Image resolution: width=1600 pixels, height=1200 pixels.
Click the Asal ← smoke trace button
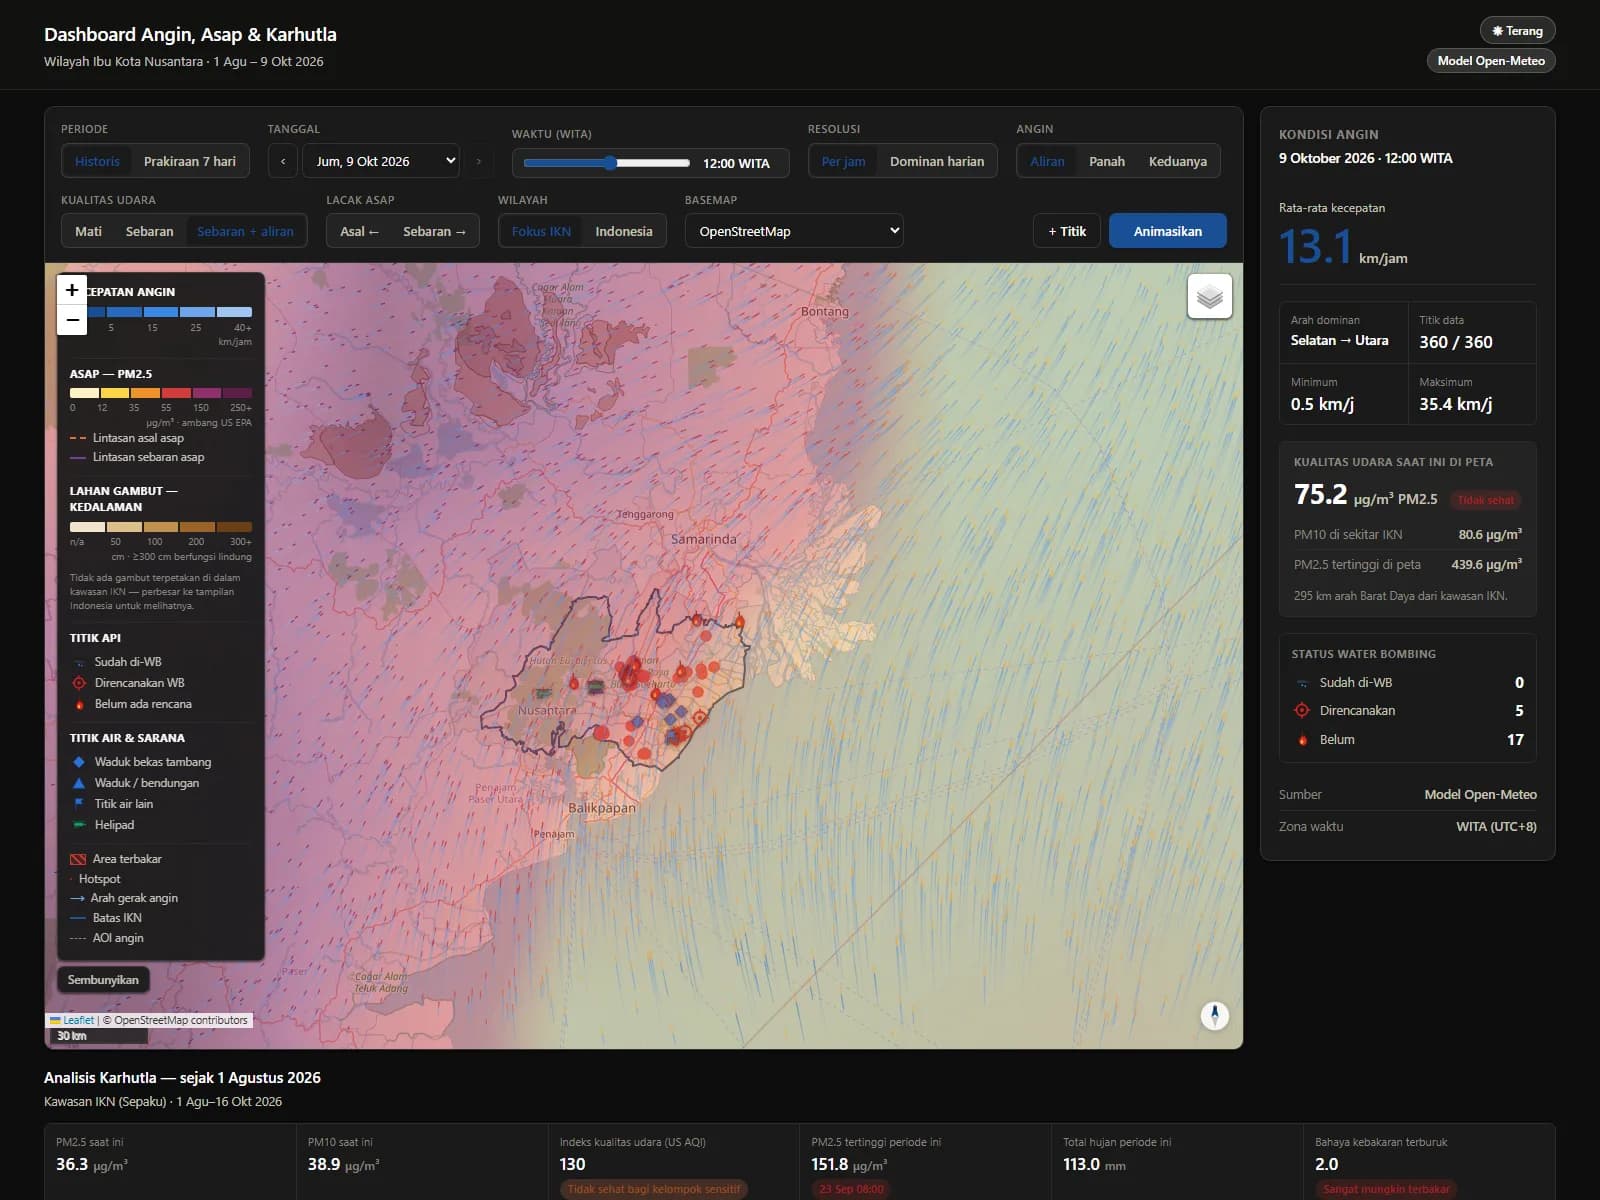(359, 231)
